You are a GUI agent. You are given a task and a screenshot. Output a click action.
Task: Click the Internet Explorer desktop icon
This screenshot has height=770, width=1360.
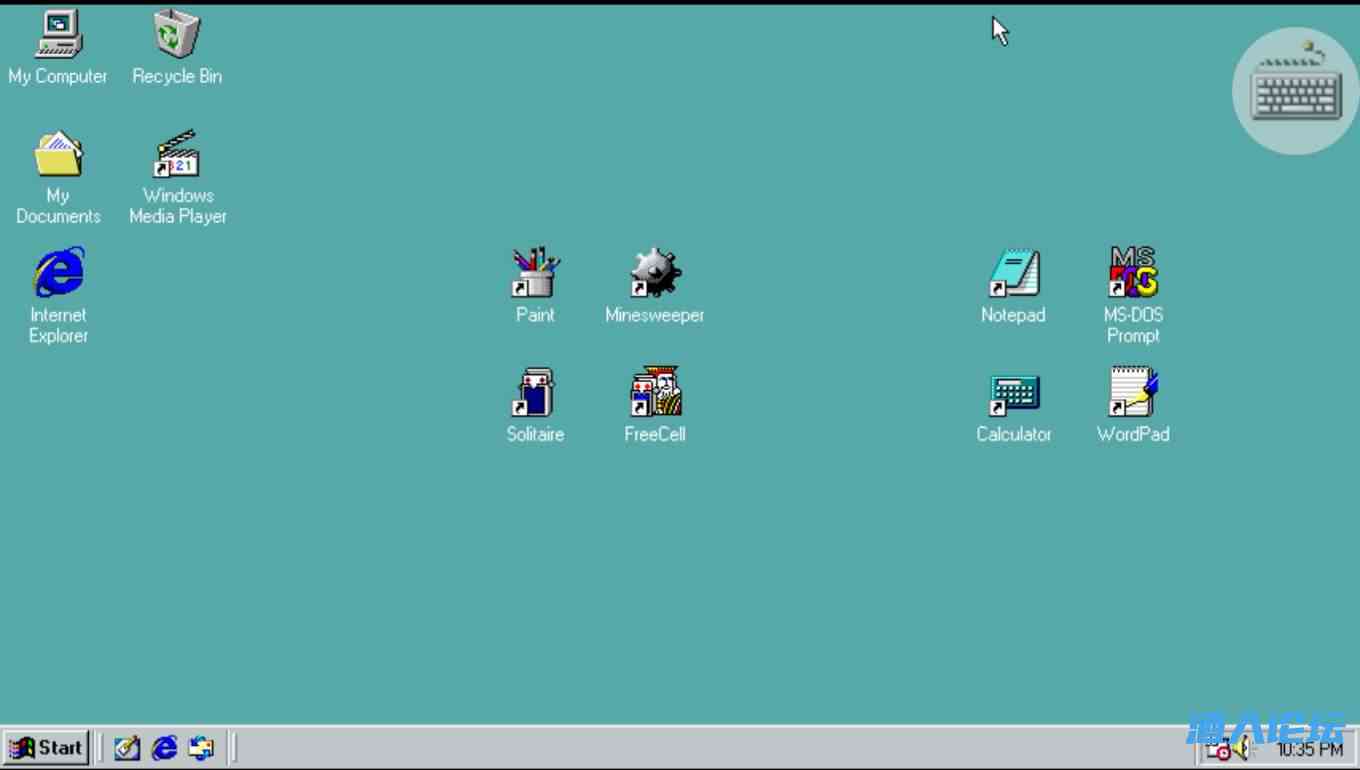point(58,273)
